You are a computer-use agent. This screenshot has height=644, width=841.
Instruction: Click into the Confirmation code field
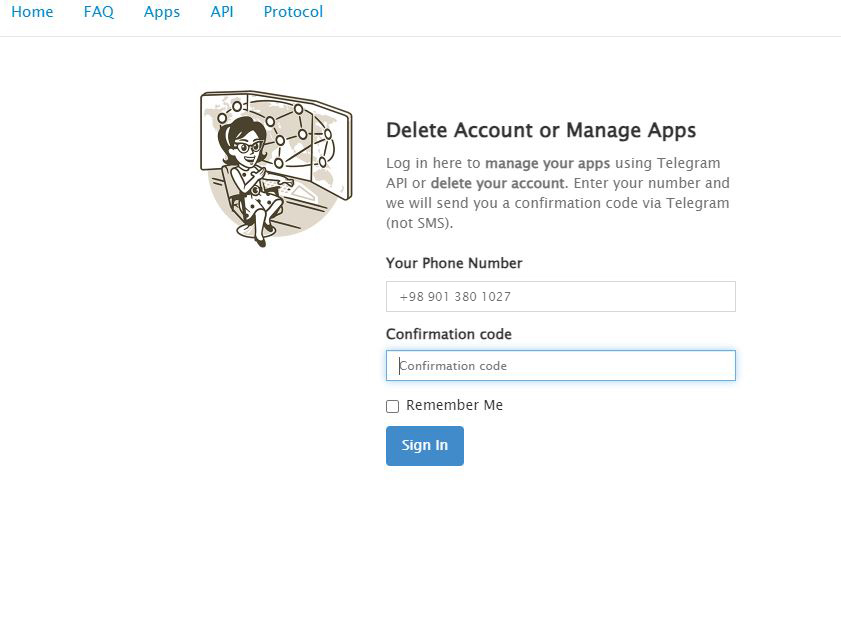tap(560, 366)
